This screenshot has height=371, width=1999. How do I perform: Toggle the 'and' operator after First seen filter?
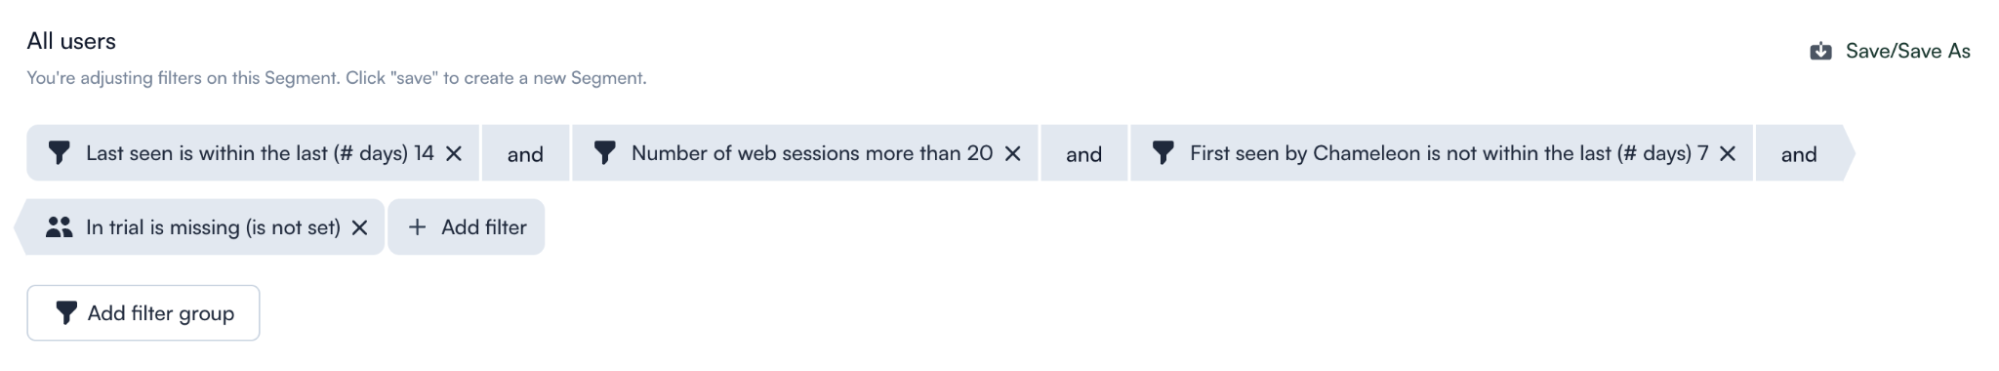1799,153
